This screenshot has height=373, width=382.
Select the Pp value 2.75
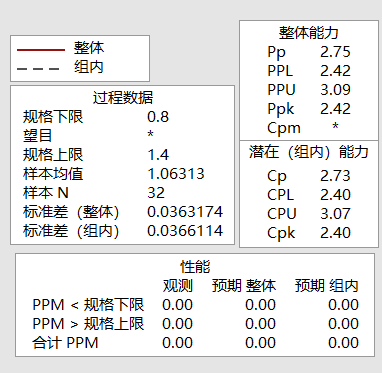pos(335,52)
